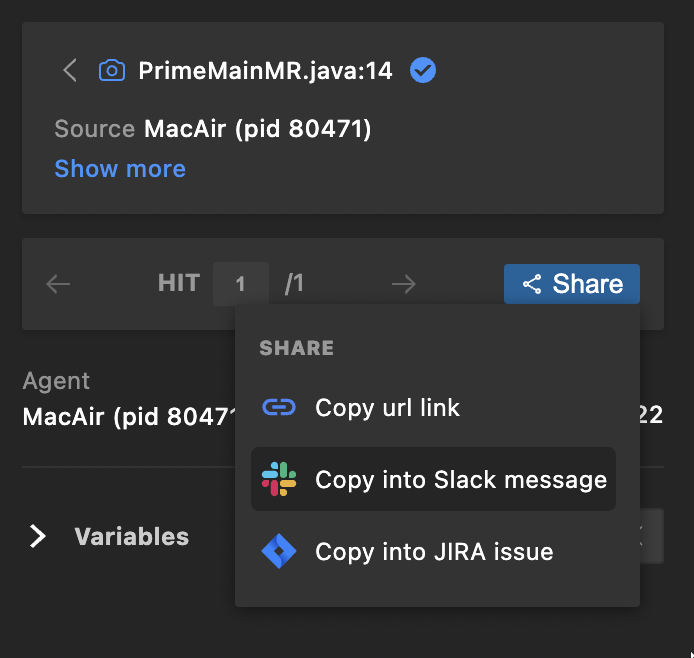This screenshot has width=694, height=658.
Task: Click the Slack logo icon
Action: (x=279, y=479)
